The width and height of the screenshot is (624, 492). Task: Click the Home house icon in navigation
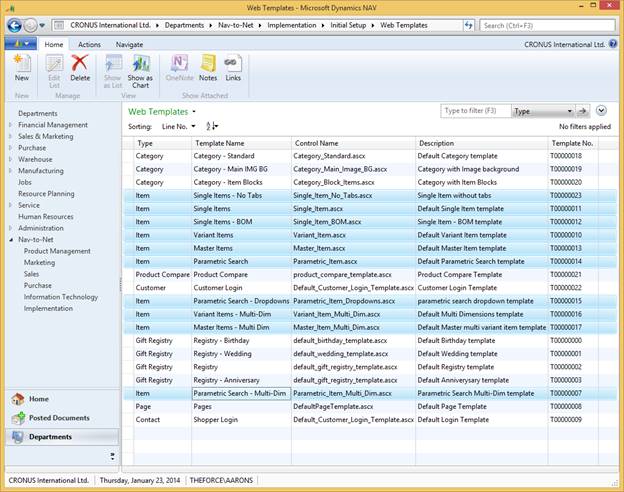[x=18, y=399]
